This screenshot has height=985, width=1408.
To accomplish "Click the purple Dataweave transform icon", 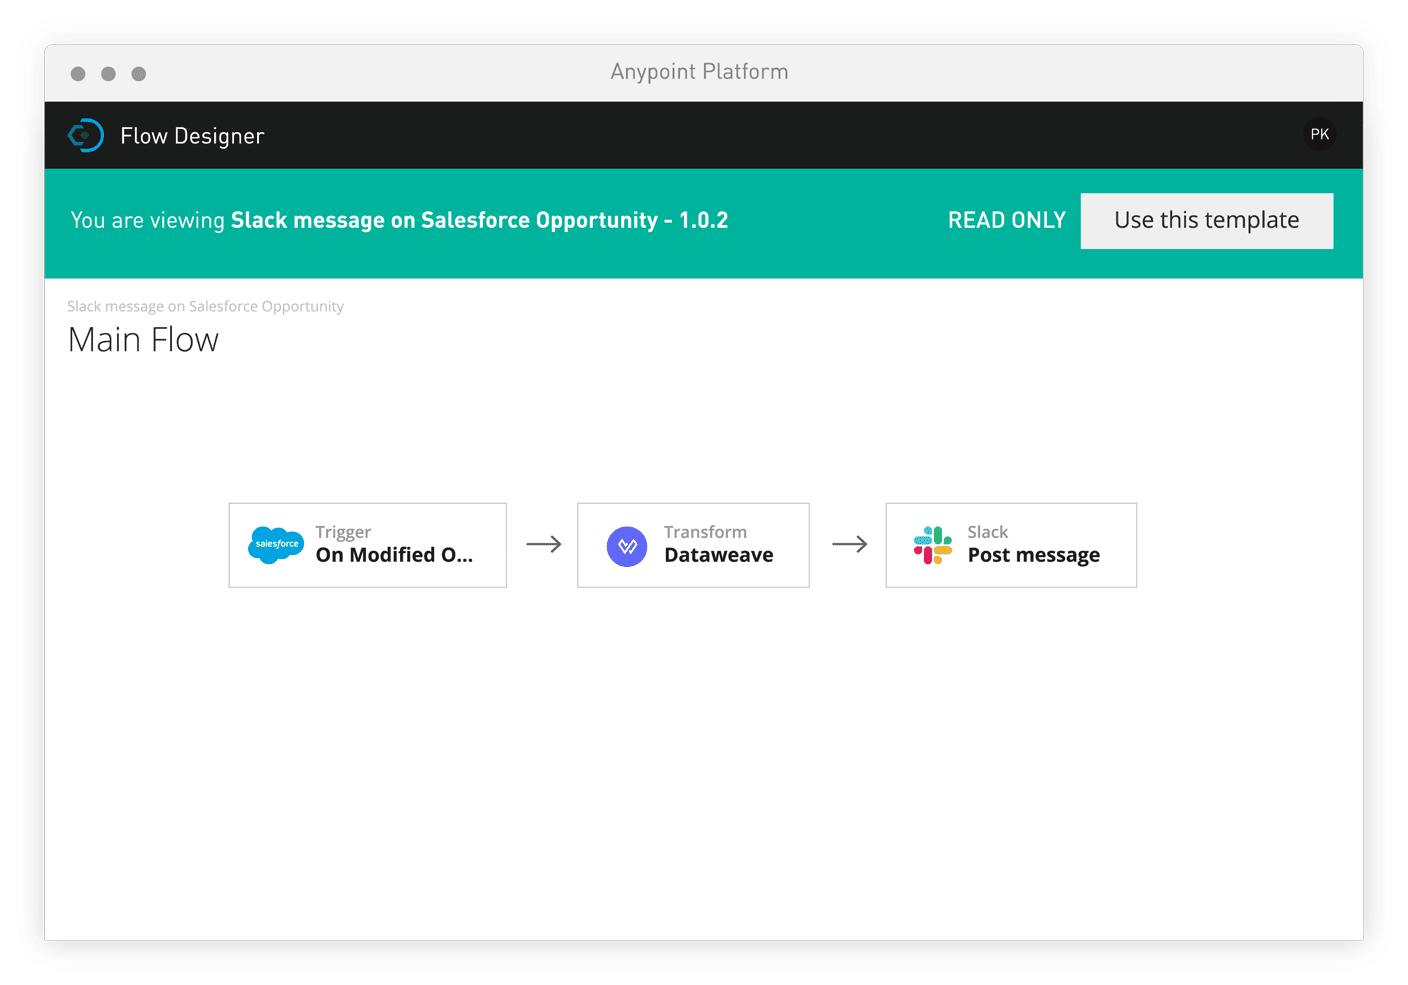I will pyautogui.click(x=627, y=546).
